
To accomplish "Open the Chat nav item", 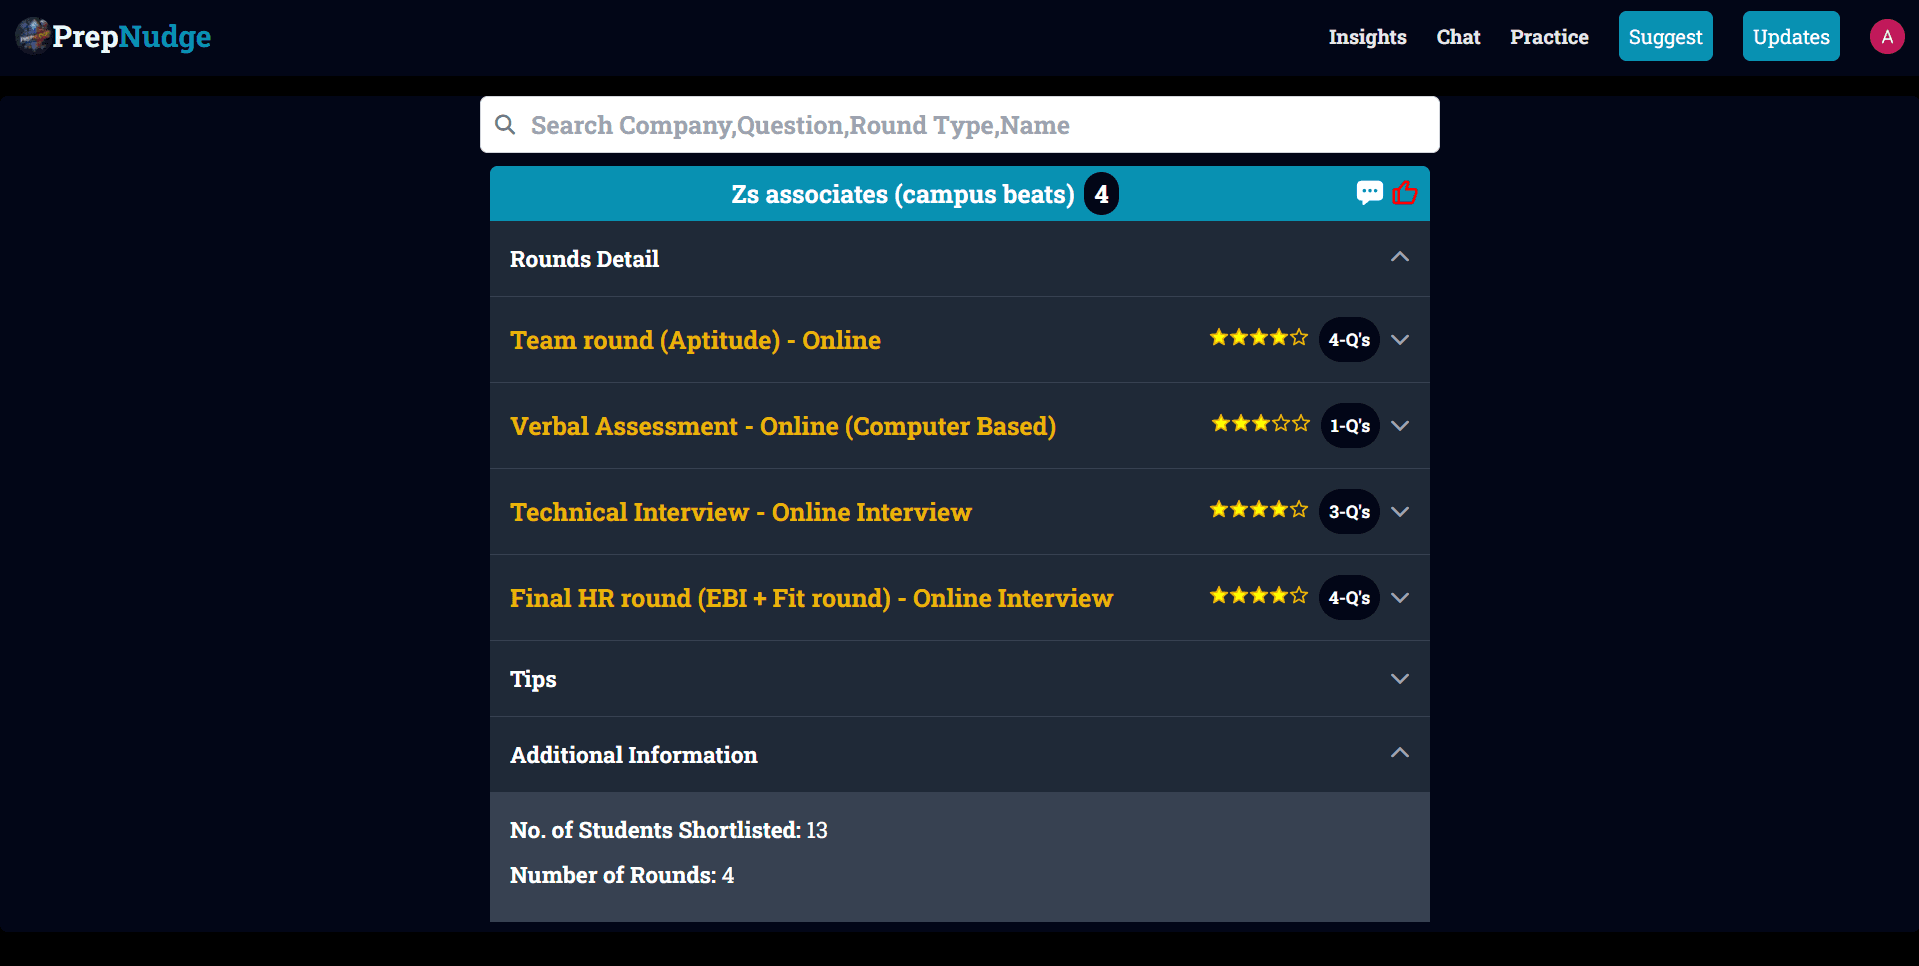I will coord(1458,37).
